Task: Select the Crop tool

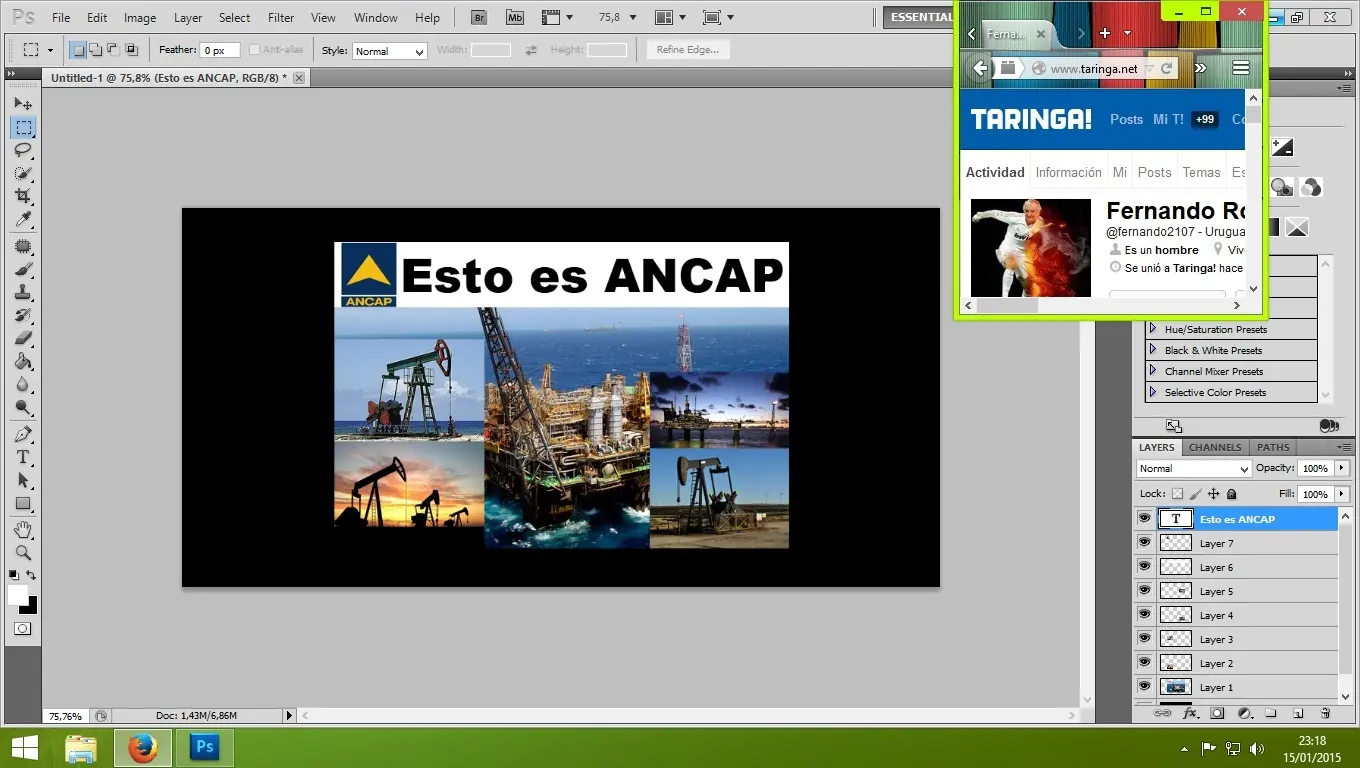Action: tap(23, 196)
